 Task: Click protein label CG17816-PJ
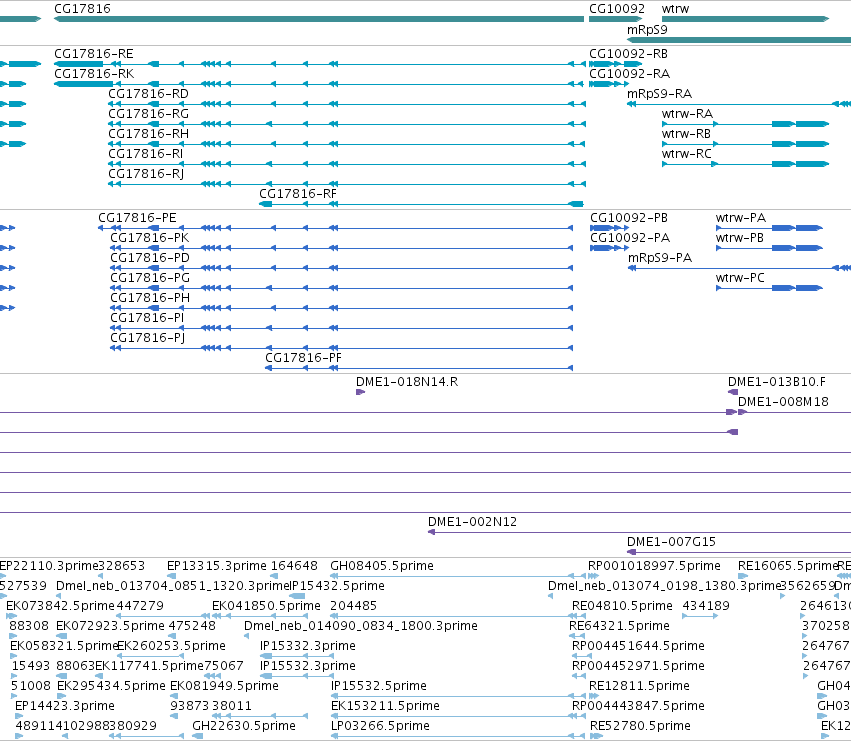click(x=148, y=338)
